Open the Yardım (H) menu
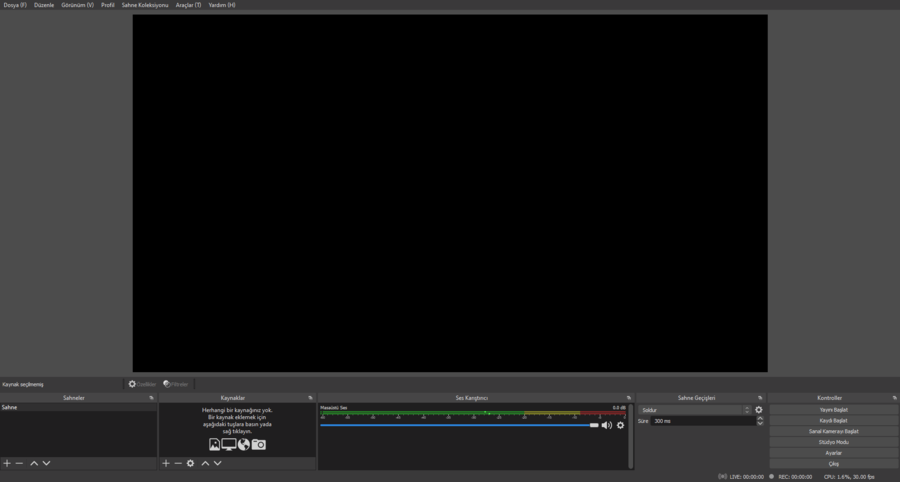Viewport: 900px width, 482px height. click(222, 5)
